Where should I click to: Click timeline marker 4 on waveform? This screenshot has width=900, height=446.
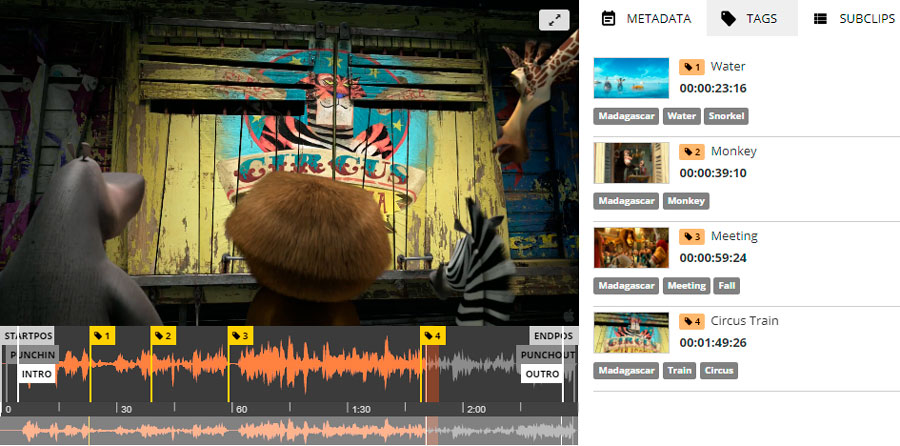click(x=433, y=336)
